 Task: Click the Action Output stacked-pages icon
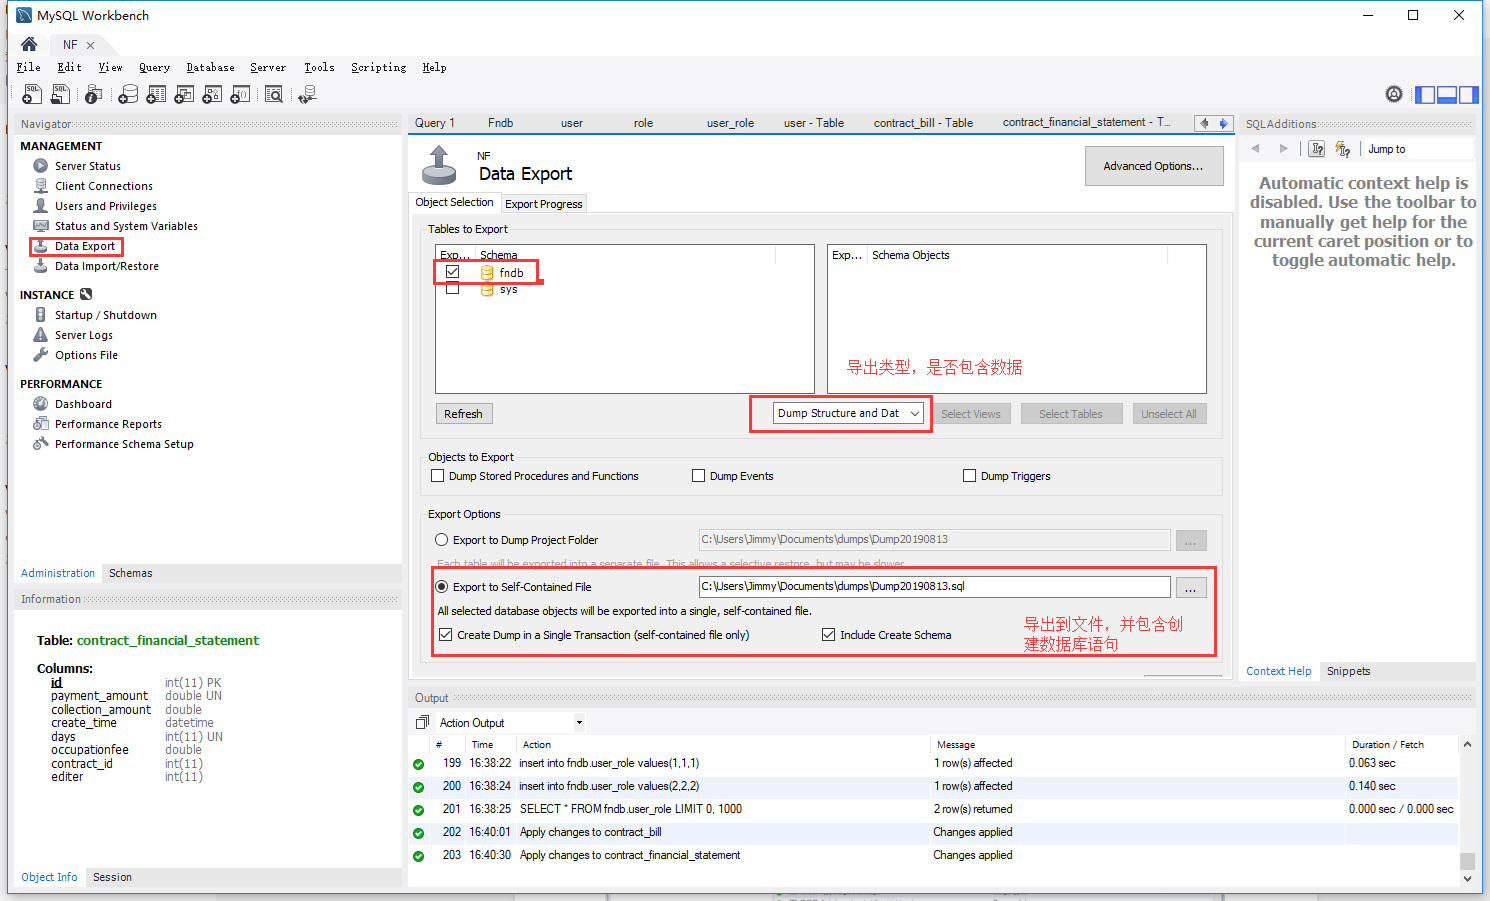(422, 723)
